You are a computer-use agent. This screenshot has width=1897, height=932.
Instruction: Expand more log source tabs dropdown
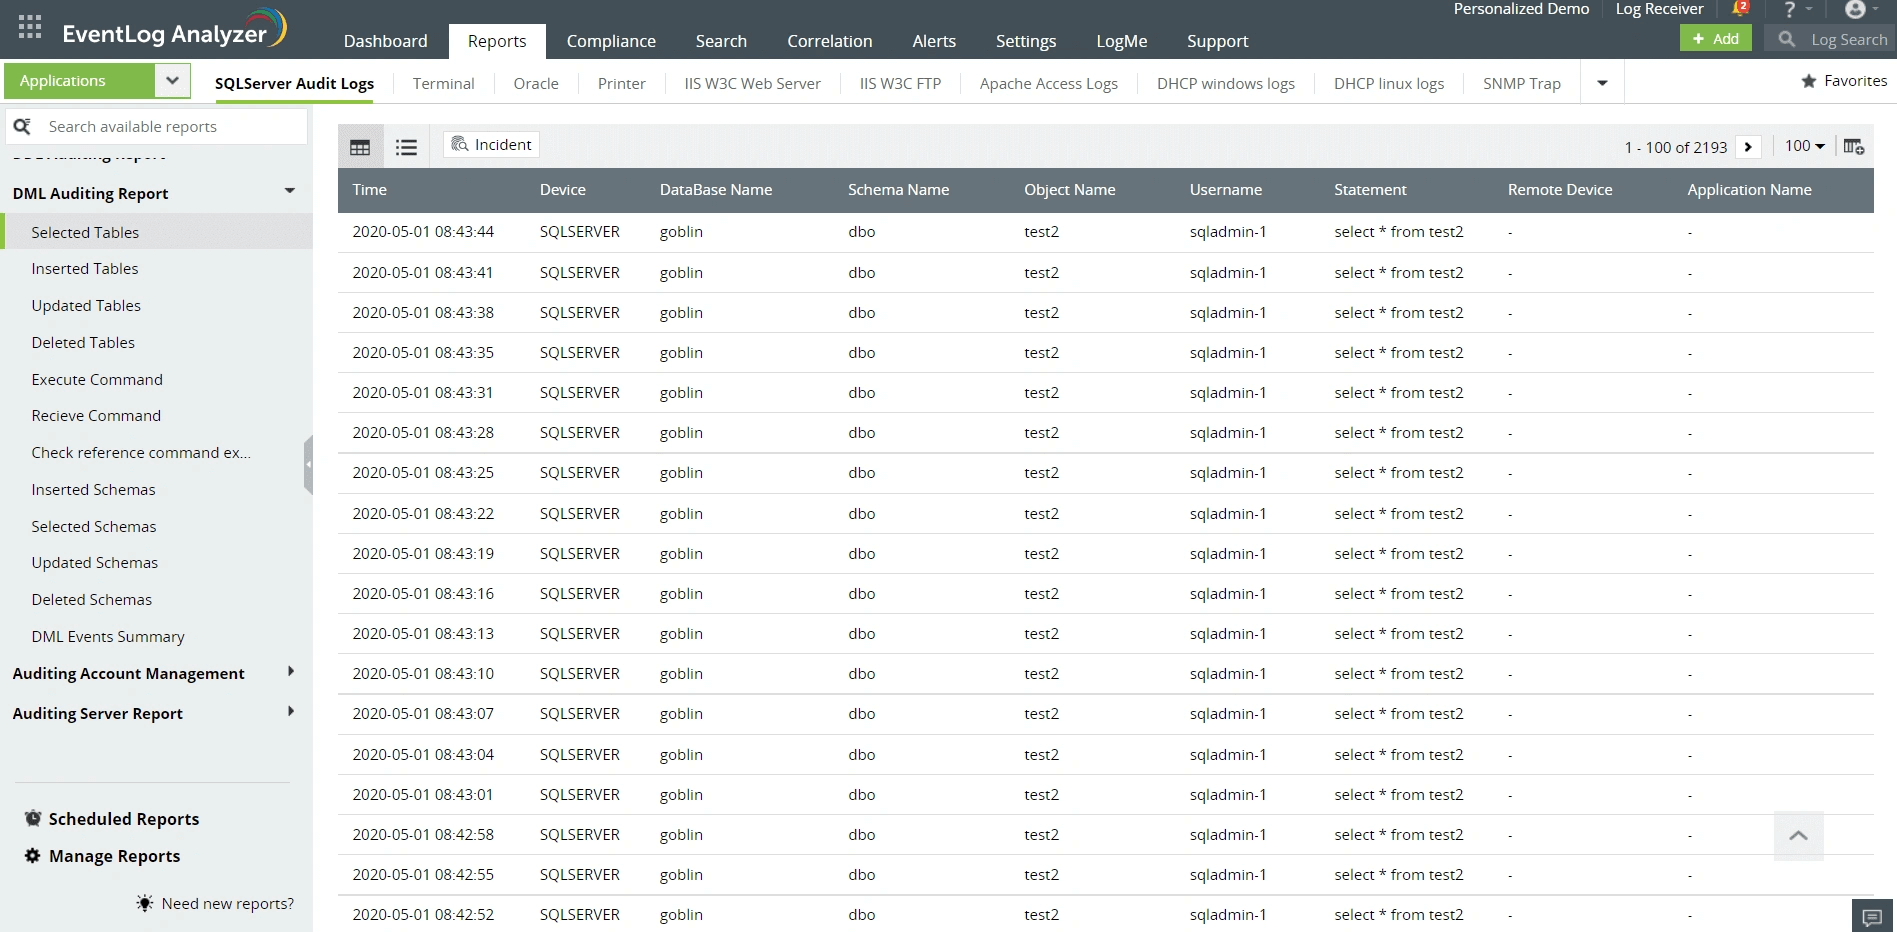1602,83
